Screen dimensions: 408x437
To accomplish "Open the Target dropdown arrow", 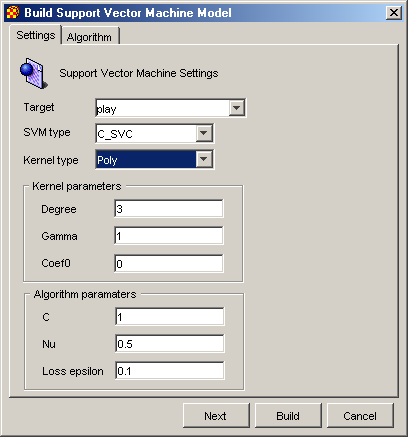I will [x=236, y=108].
